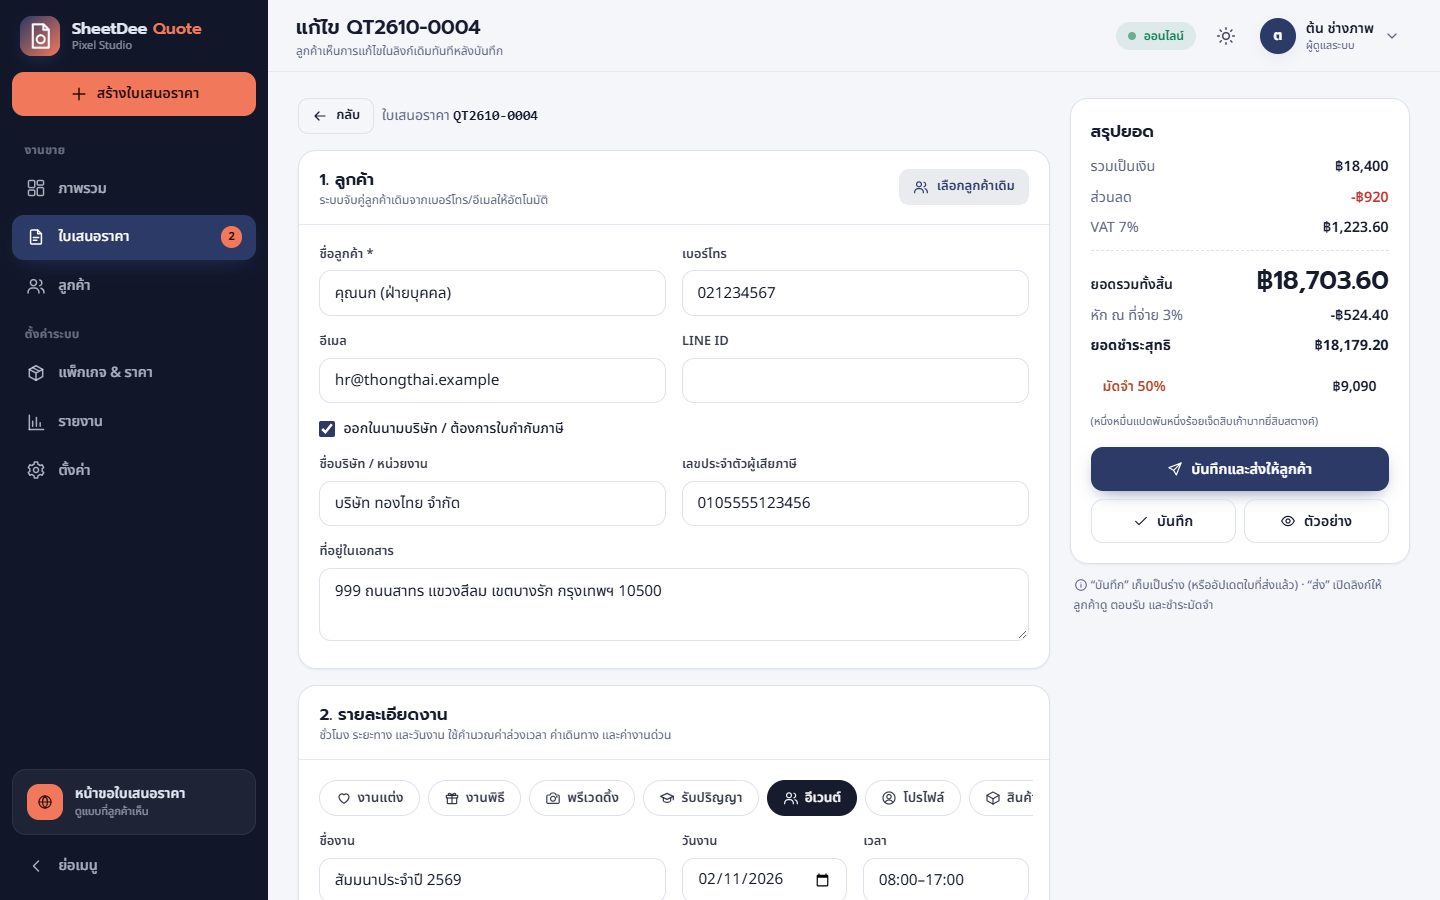This screenshot has width=1440, height=900.
Task: Click the notification badge showing 2
Action: (231, 237)
